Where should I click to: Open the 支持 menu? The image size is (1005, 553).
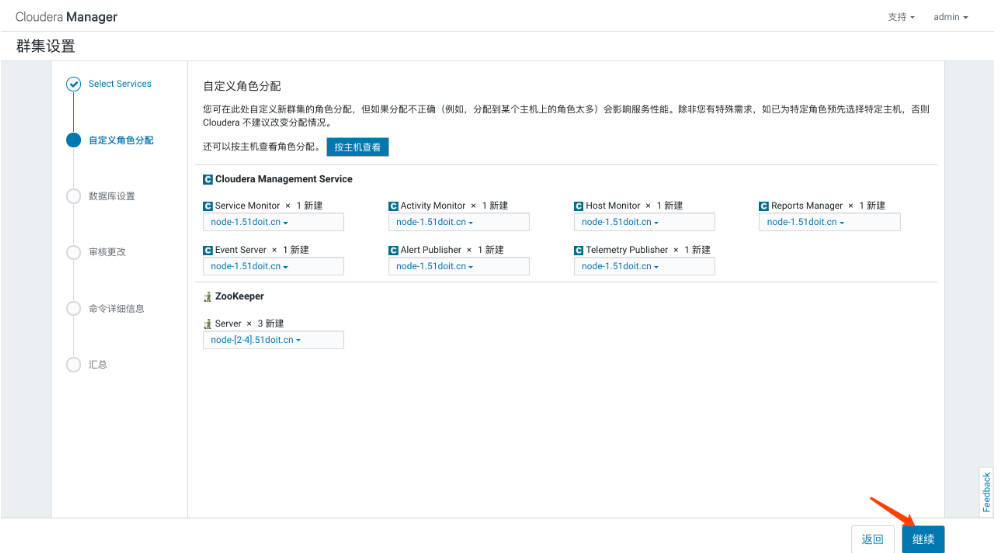(x=901, y=17)
